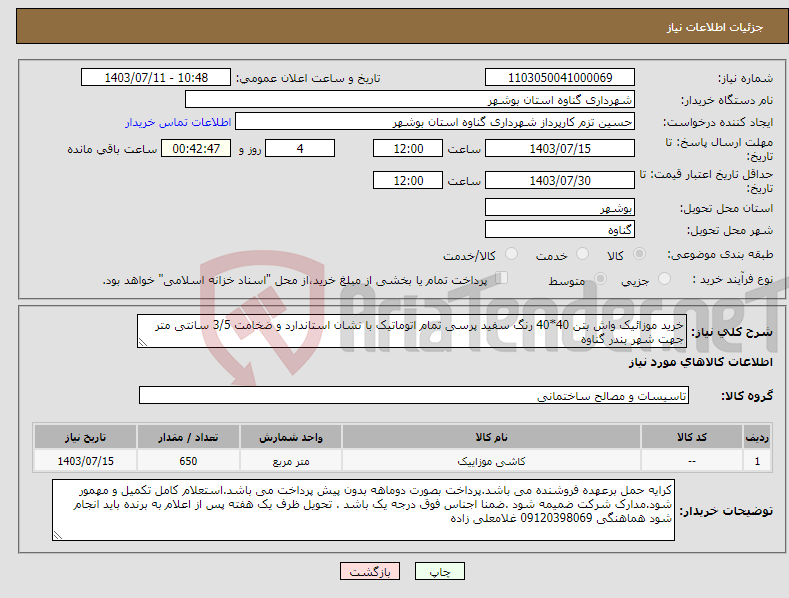Click the resize handle of description text area
Screen dimensions: 789x598
pyautogui.click(x=142, y=342)
